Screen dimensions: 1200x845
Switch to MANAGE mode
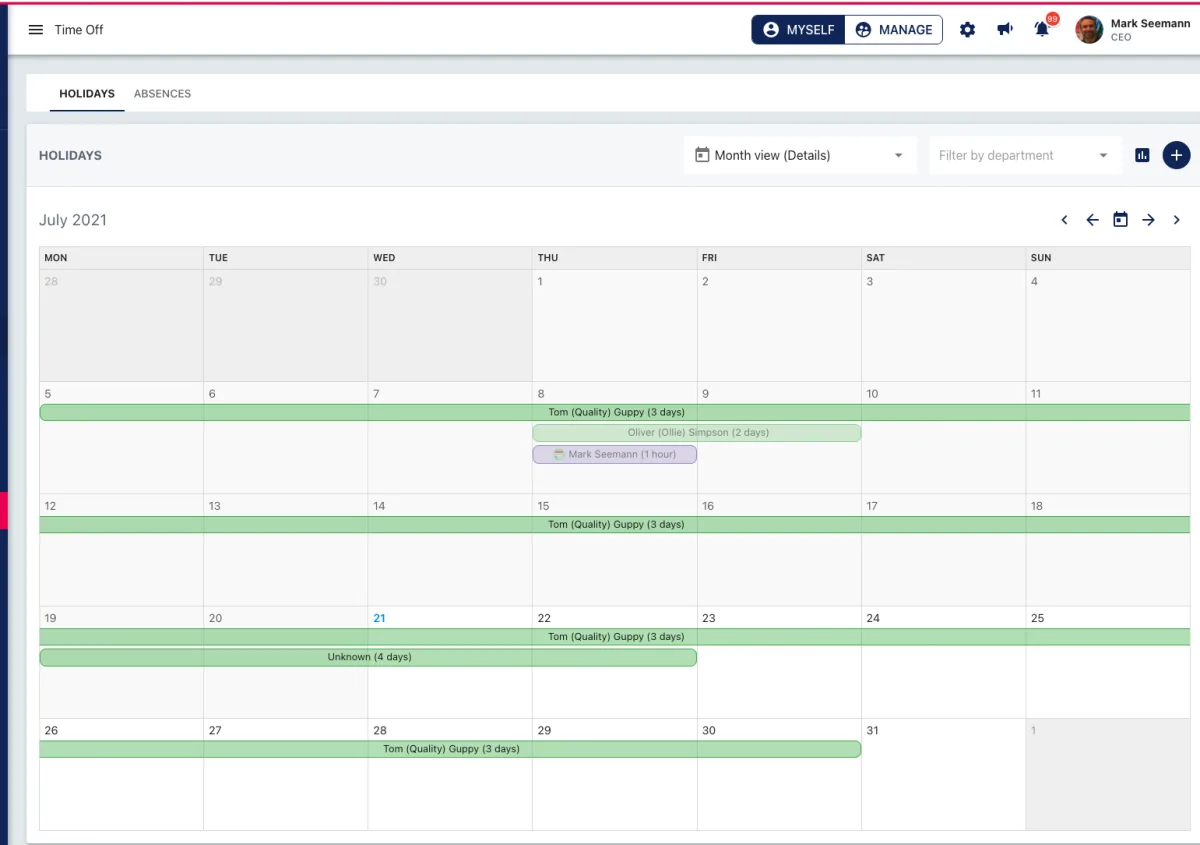point(894,30)
